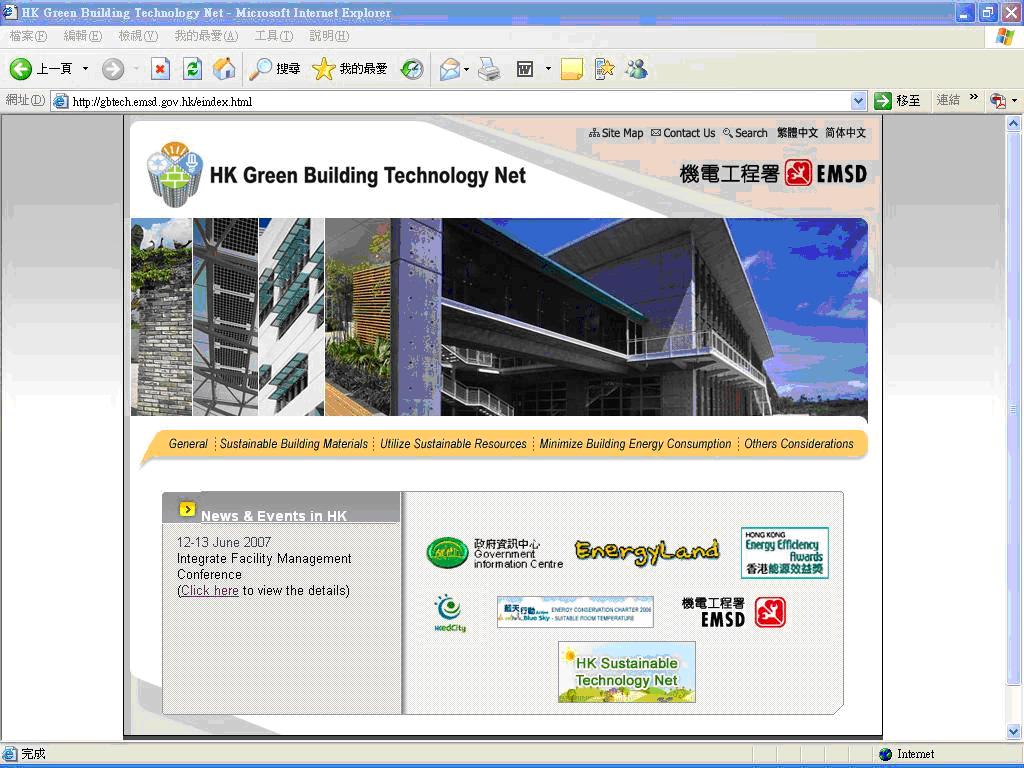Viewport: 1024px width, 768px height.
Task: Follow the 'Click here' conference link
Action: pos(209,591)
